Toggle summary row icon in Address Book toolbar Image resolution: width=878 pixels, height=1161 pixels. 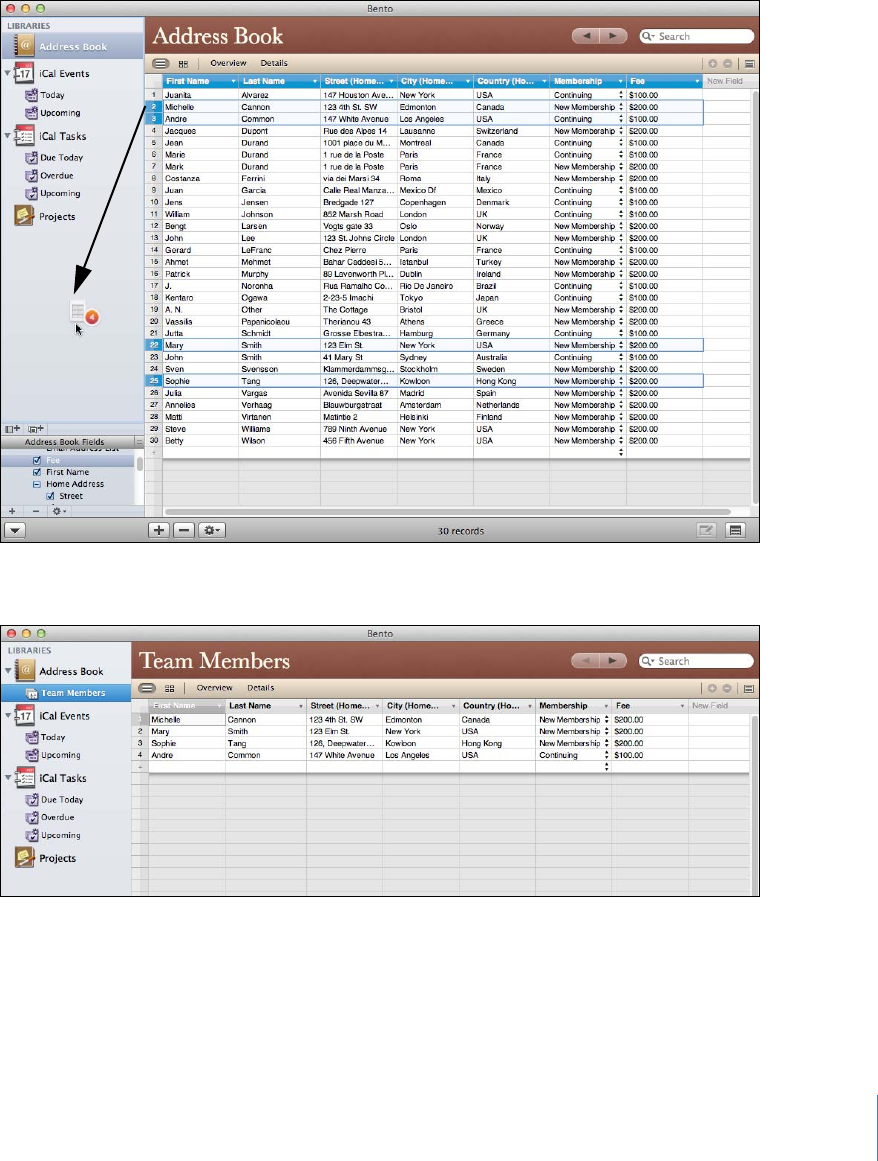click(749, 64)
